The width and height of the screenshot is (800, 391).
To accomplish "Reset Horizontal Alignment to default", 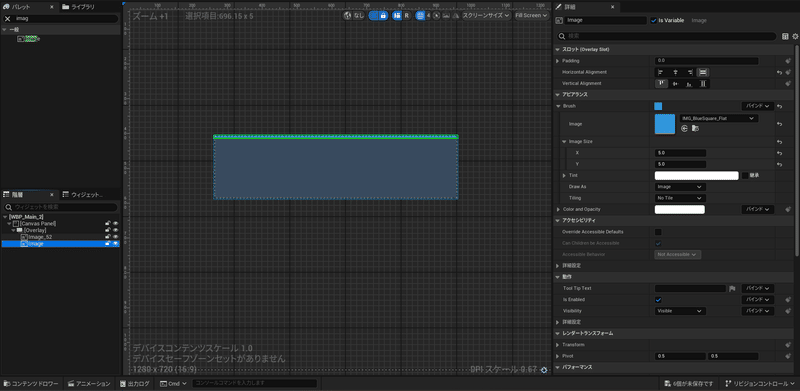I will [779, 72].
